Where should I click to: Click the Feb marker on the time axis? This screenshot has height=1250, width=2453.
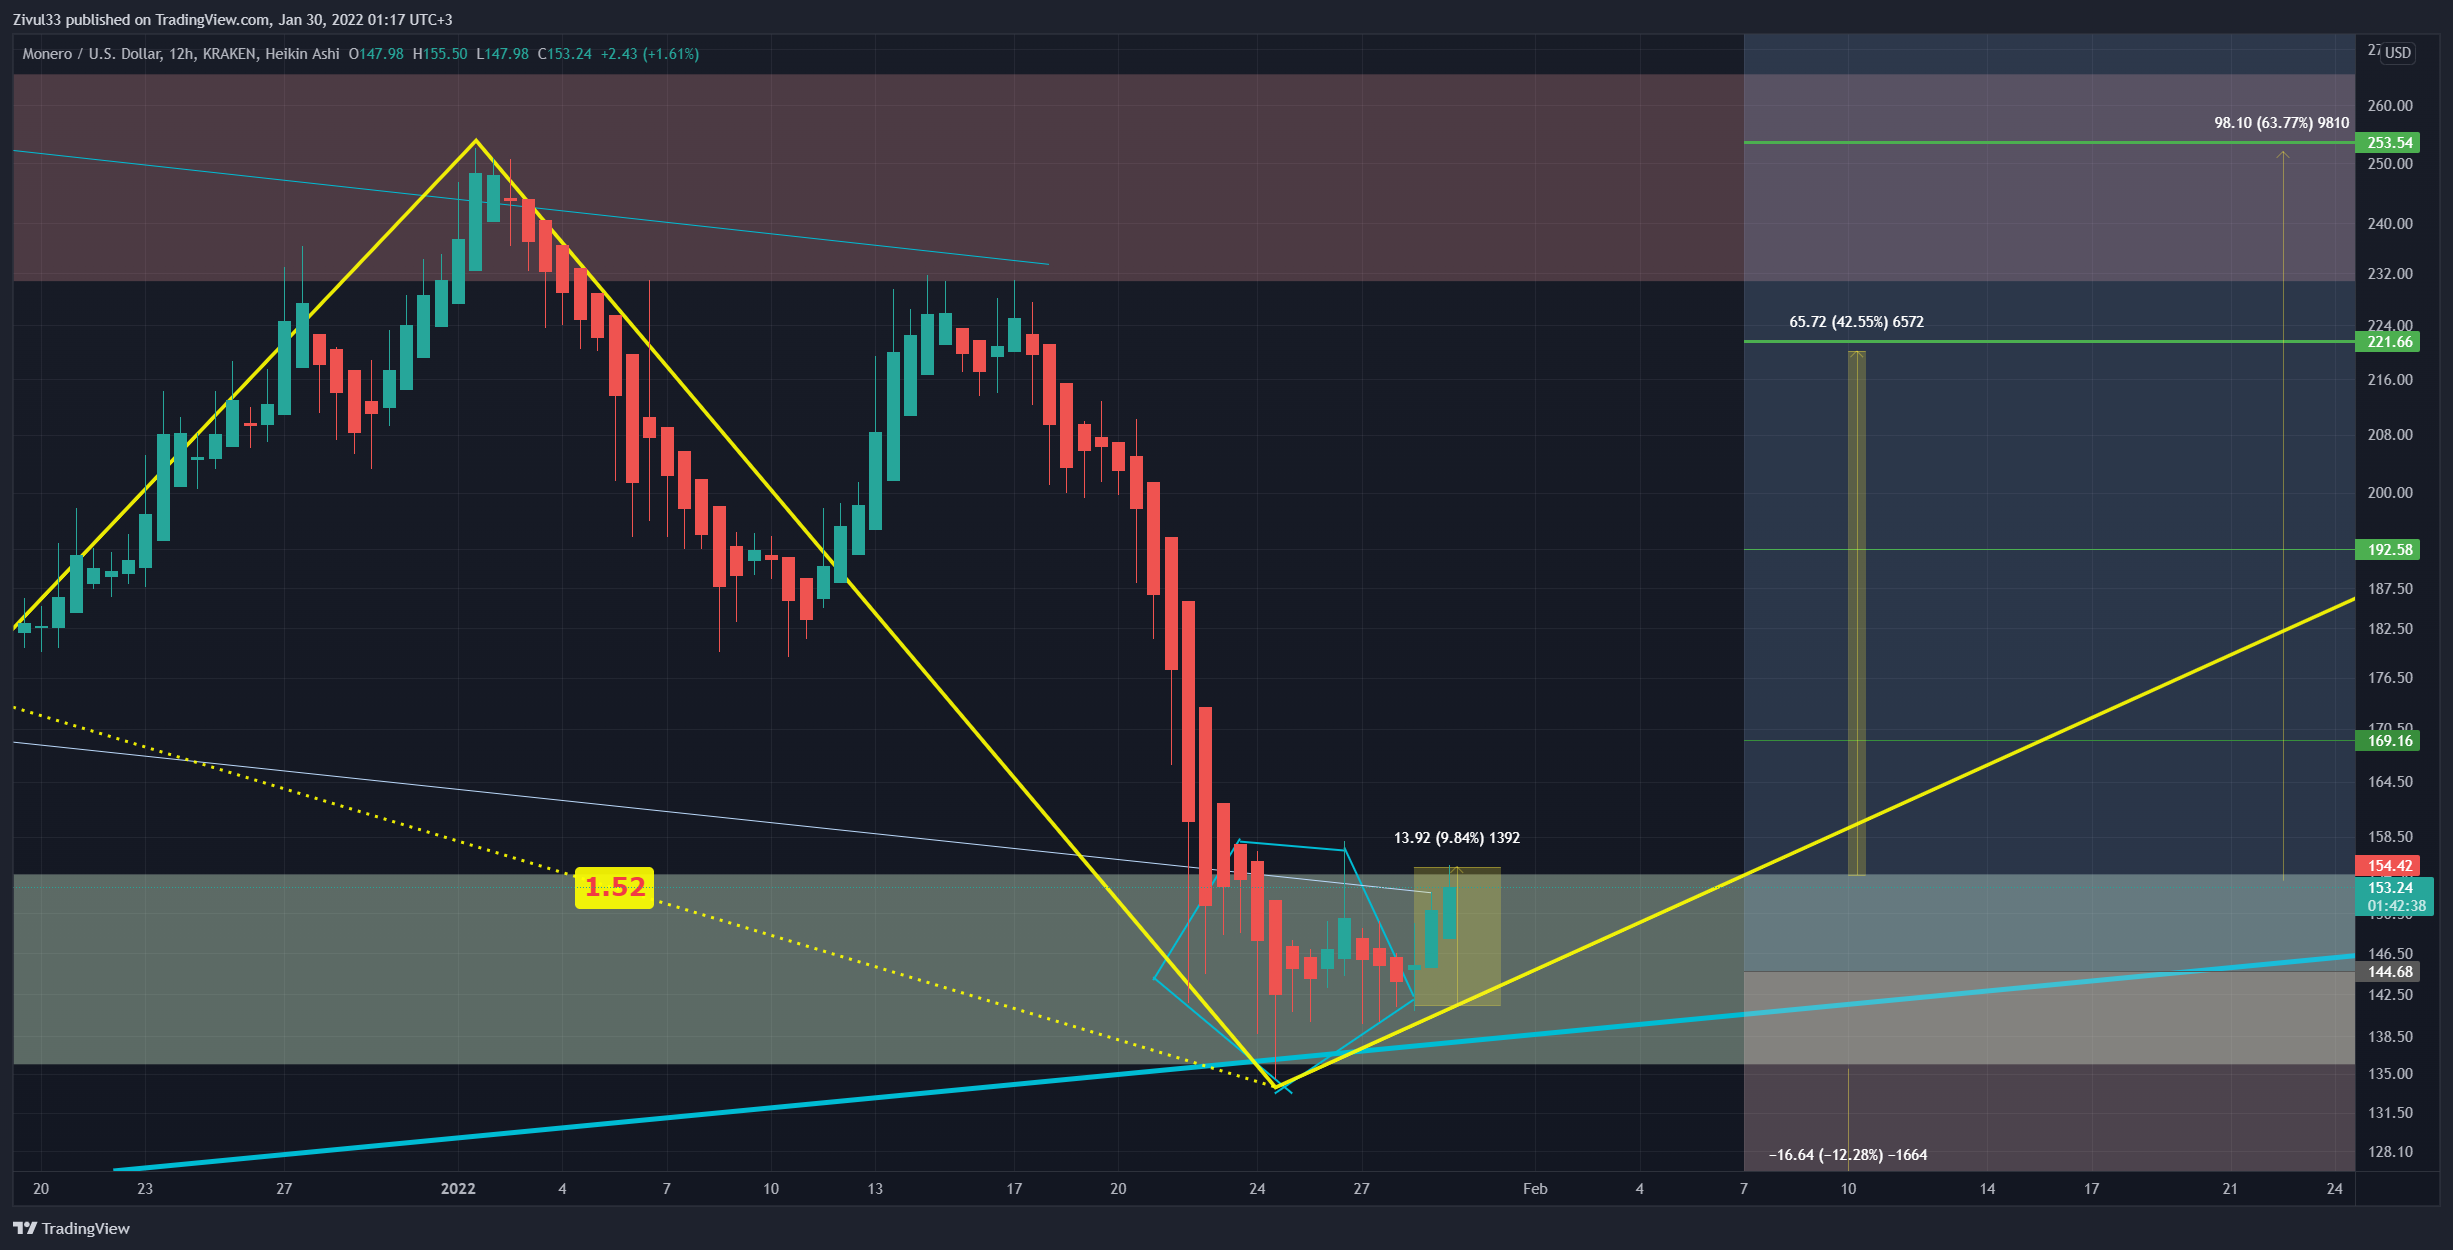click(1535, 1189)
